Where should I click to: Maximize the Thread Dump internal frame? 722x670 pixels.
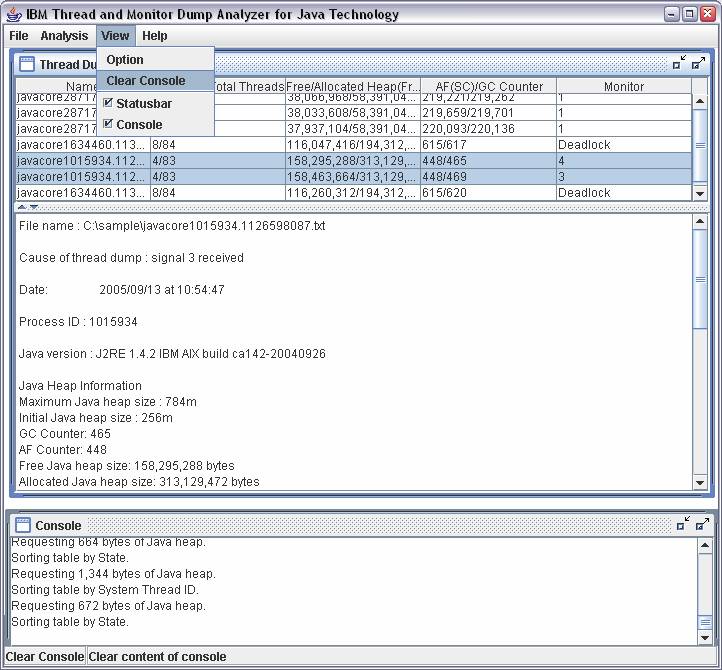tap(699, 63)
